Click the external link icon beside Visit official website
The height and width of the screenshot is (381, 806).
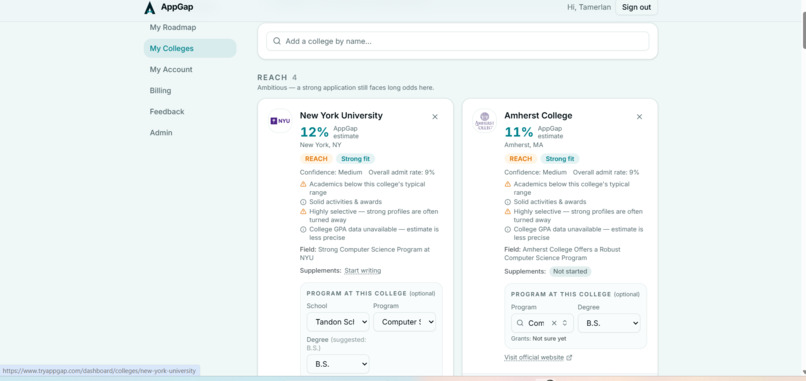(569, 357)
